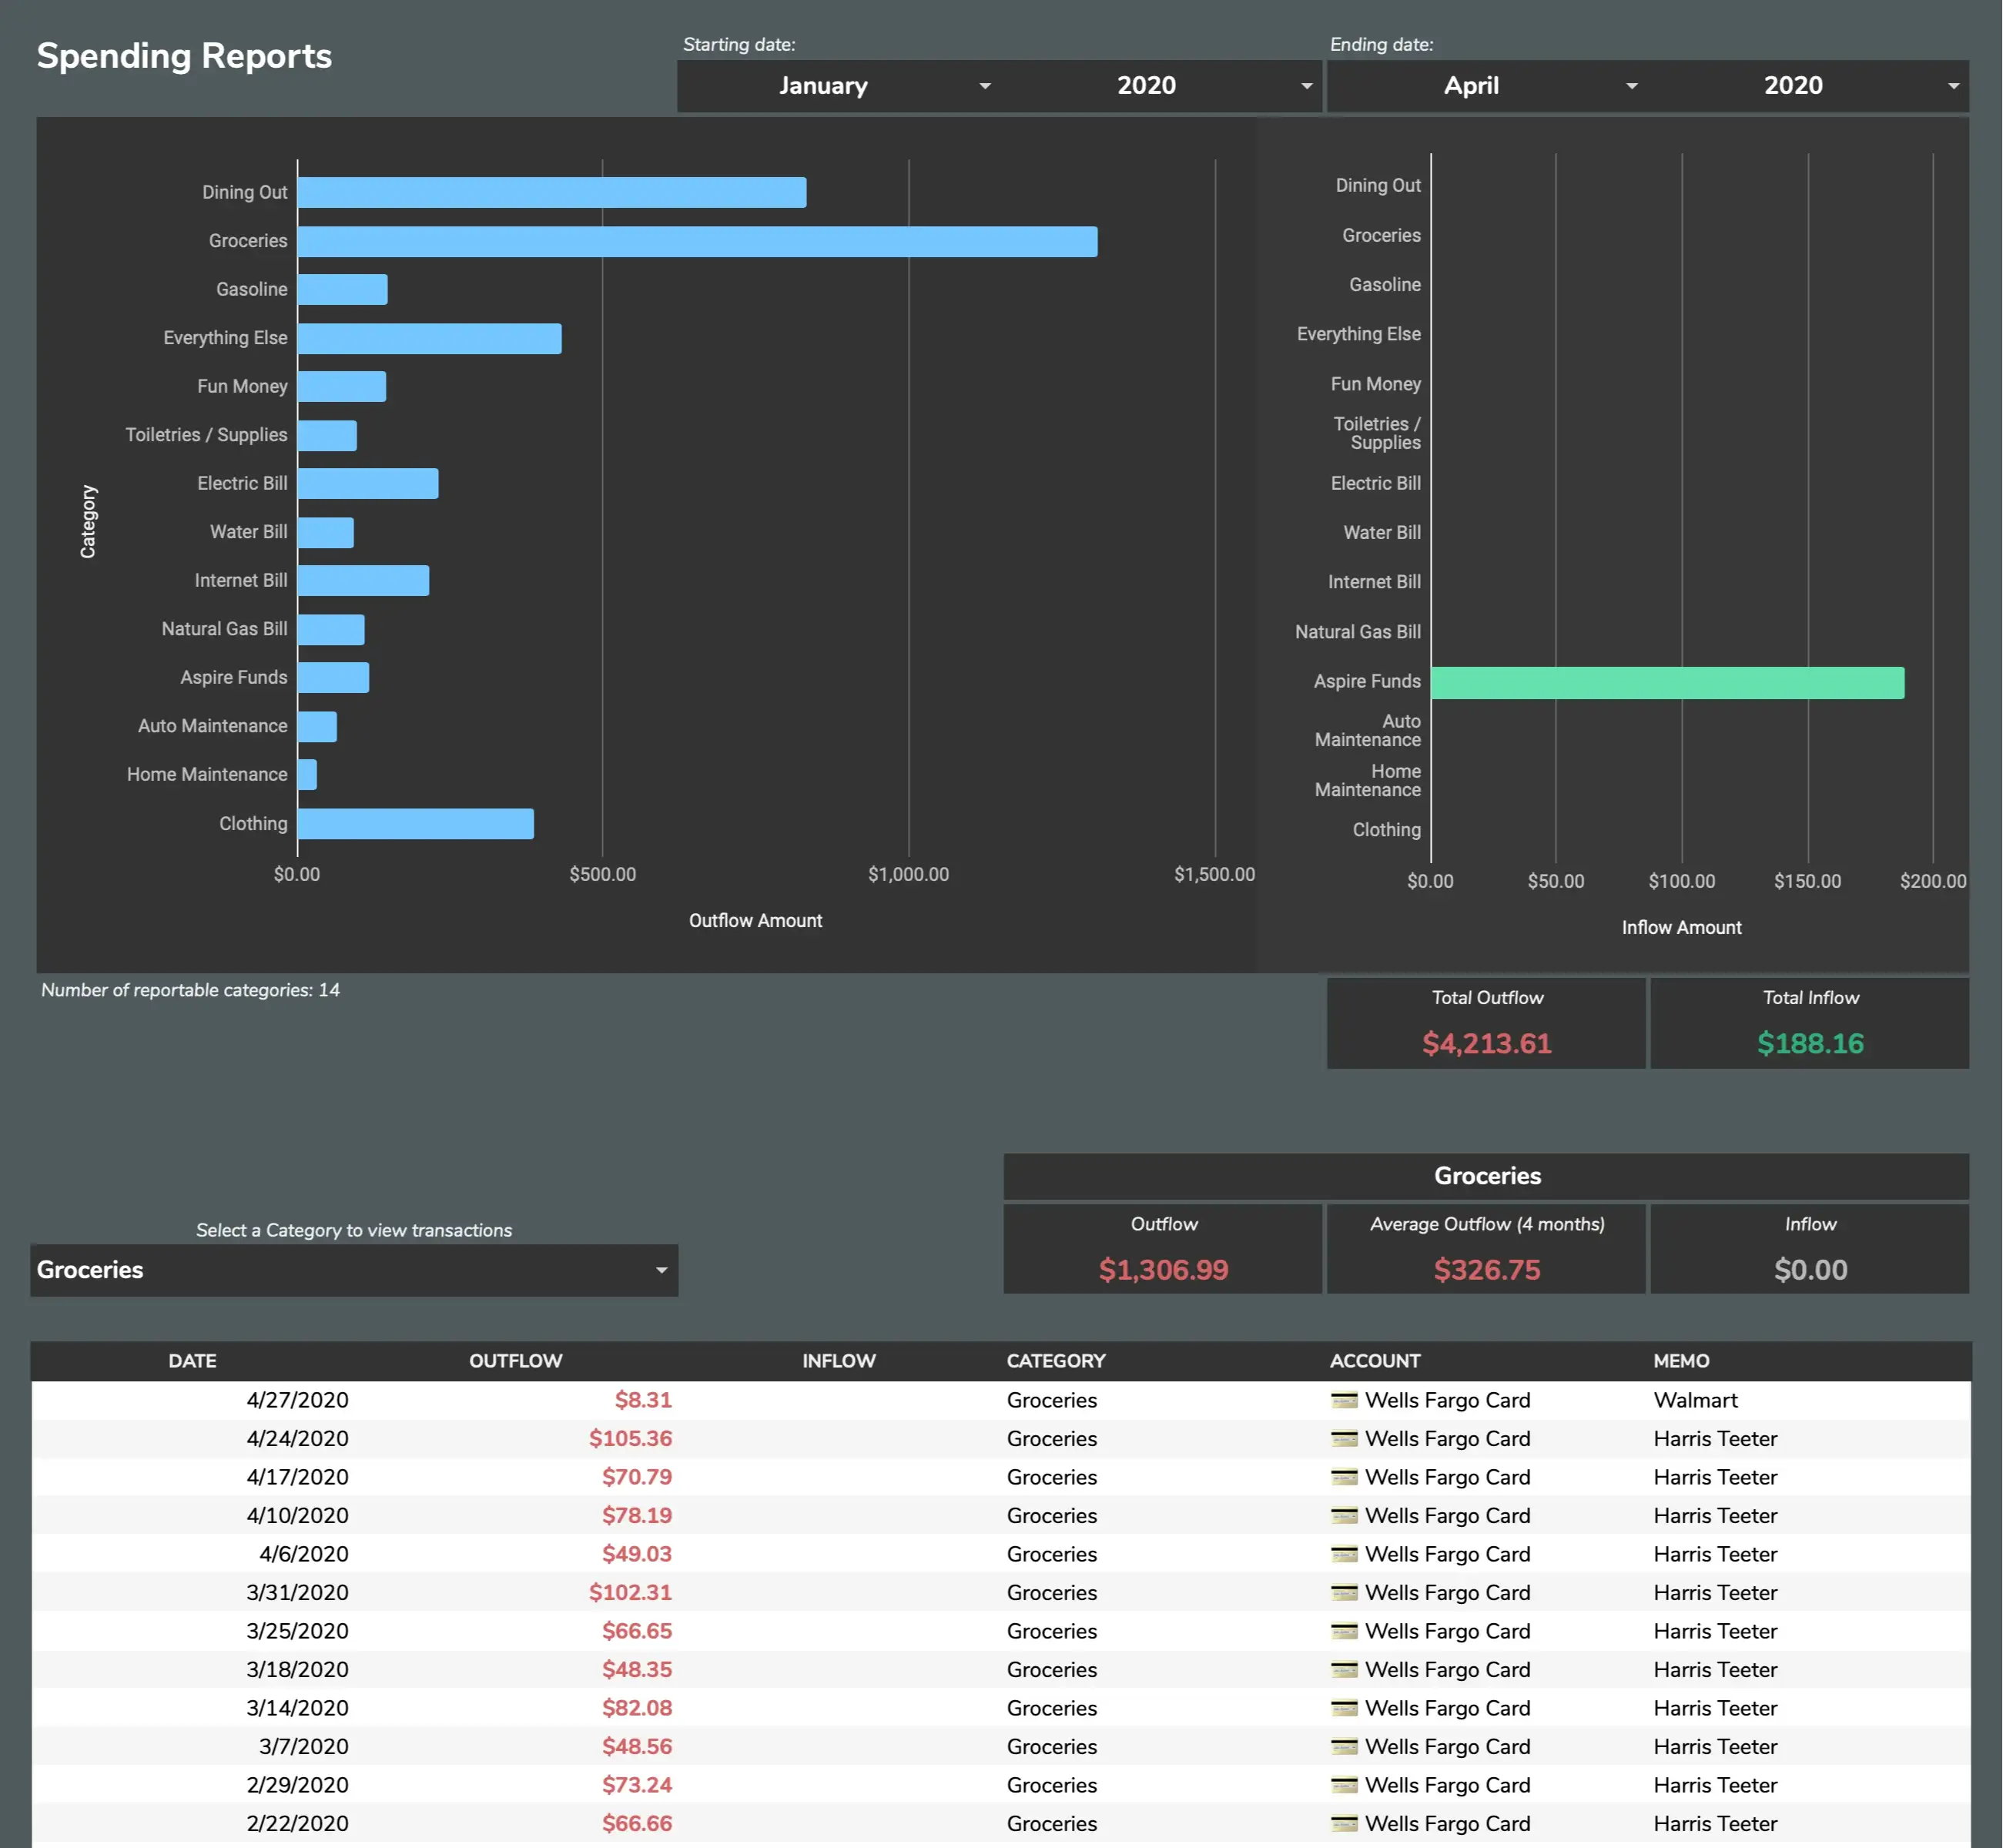The height and width of the screenshot is (1848, 2003).
Task: Open the starting year dropdown showing 2020
Action: click(1160, 86)
